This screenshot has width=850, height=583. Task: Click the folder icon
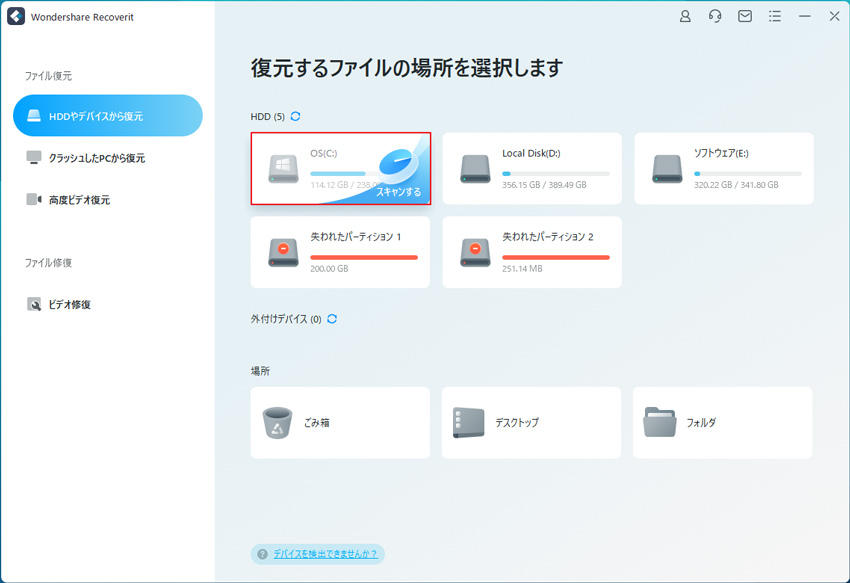660,422
